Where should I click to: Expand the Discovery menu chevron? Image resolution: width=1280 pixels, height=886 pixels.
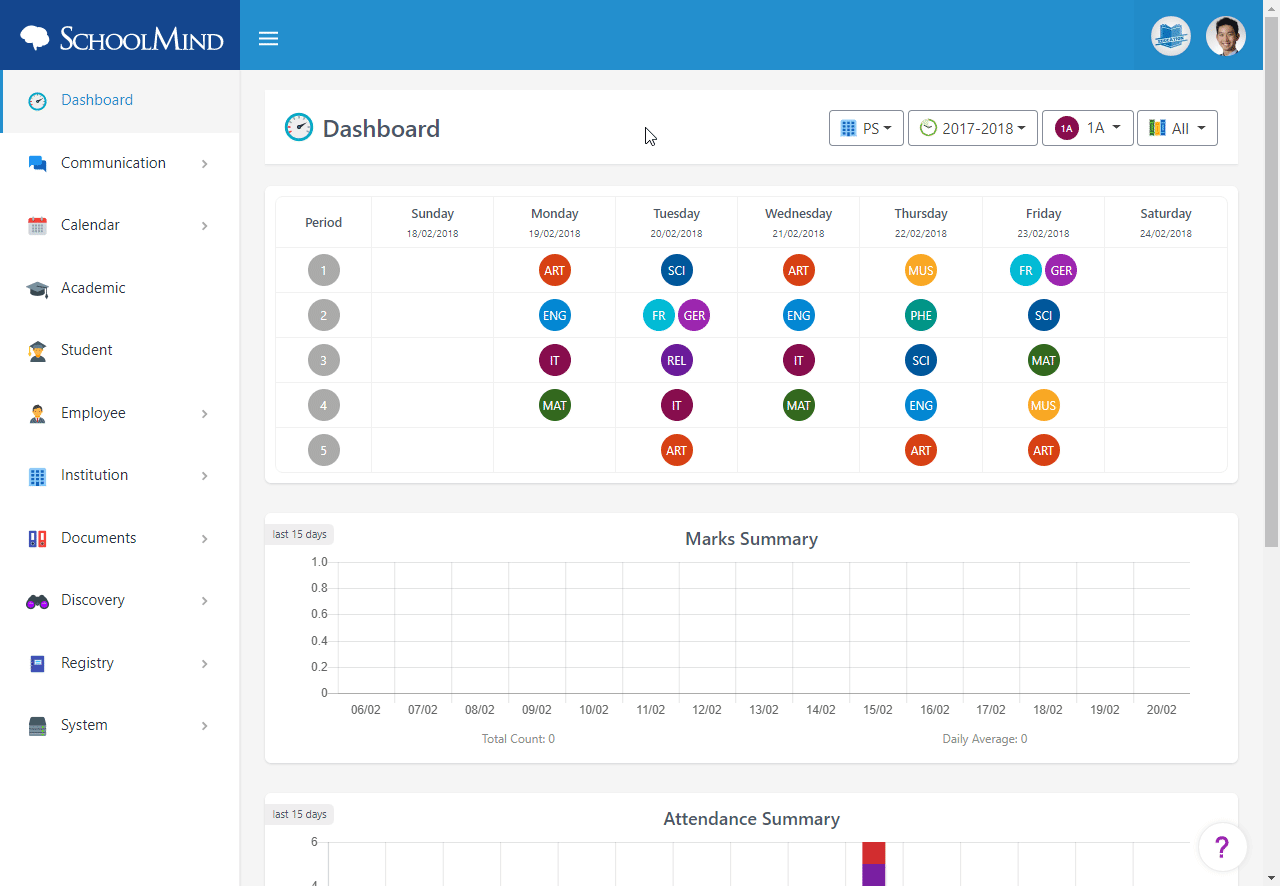tap(204, 601)
